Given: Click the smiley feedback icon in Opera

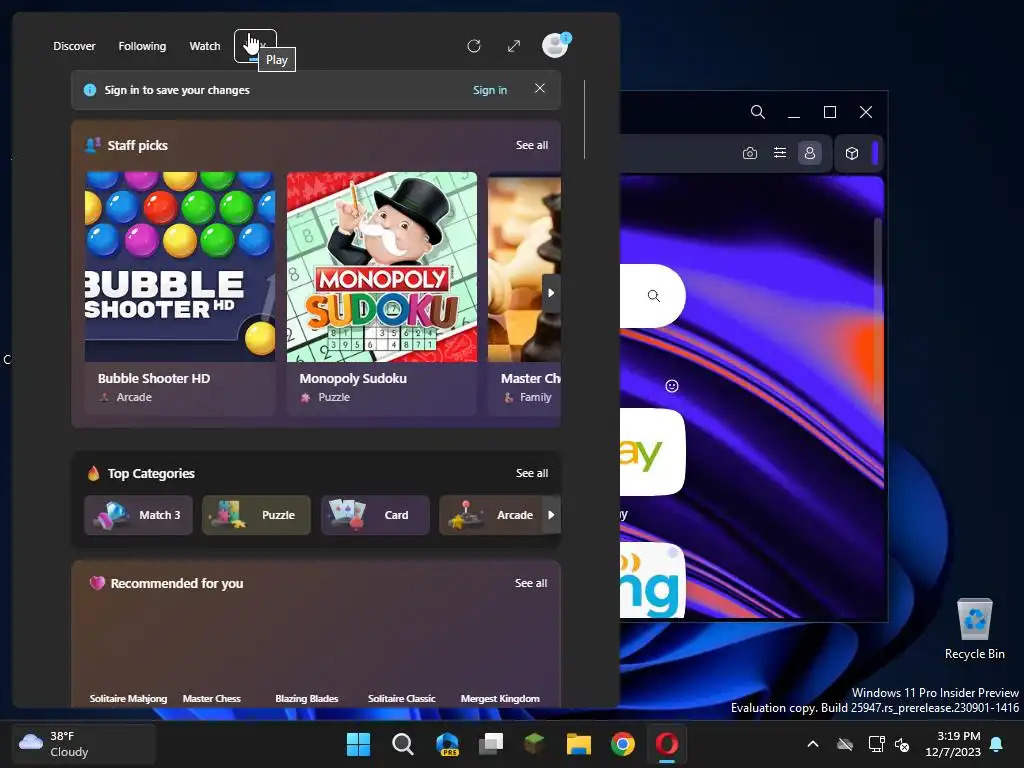Looking at the screenshot, I should coord(672,386).
